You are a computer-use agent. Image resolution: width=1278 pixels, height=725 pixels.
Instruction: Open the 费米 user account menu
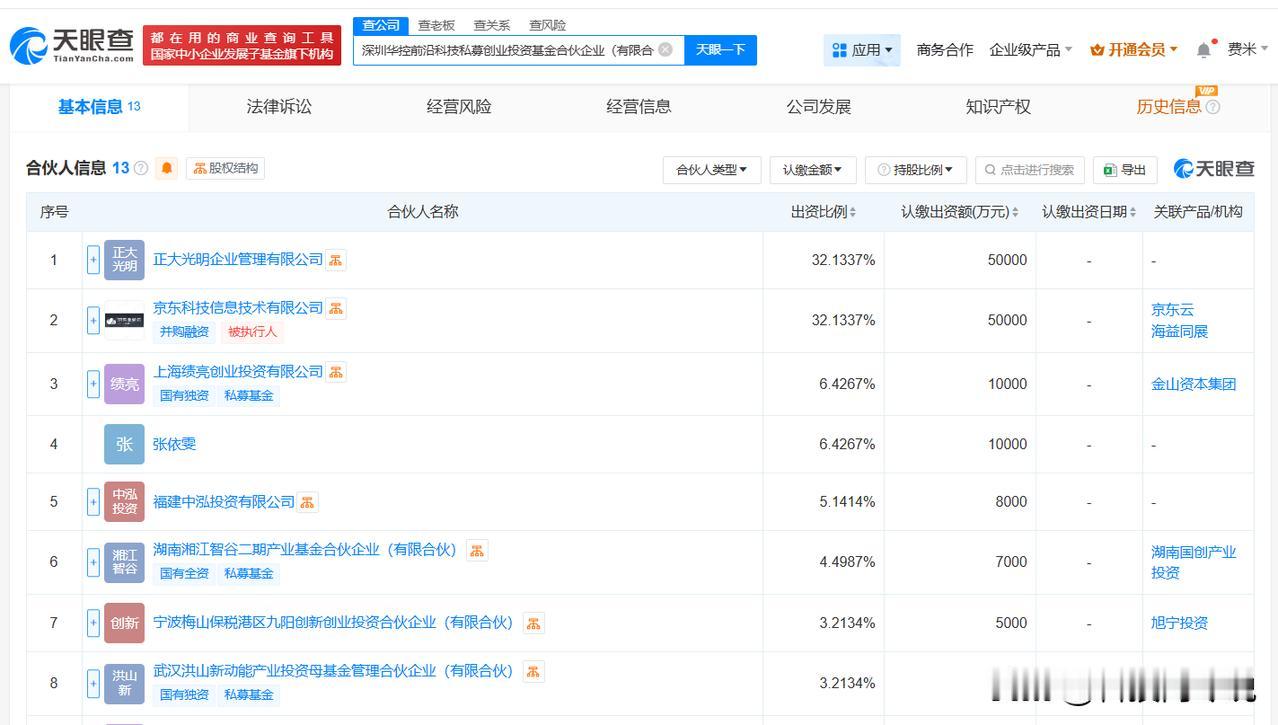tap(1248, 50)
